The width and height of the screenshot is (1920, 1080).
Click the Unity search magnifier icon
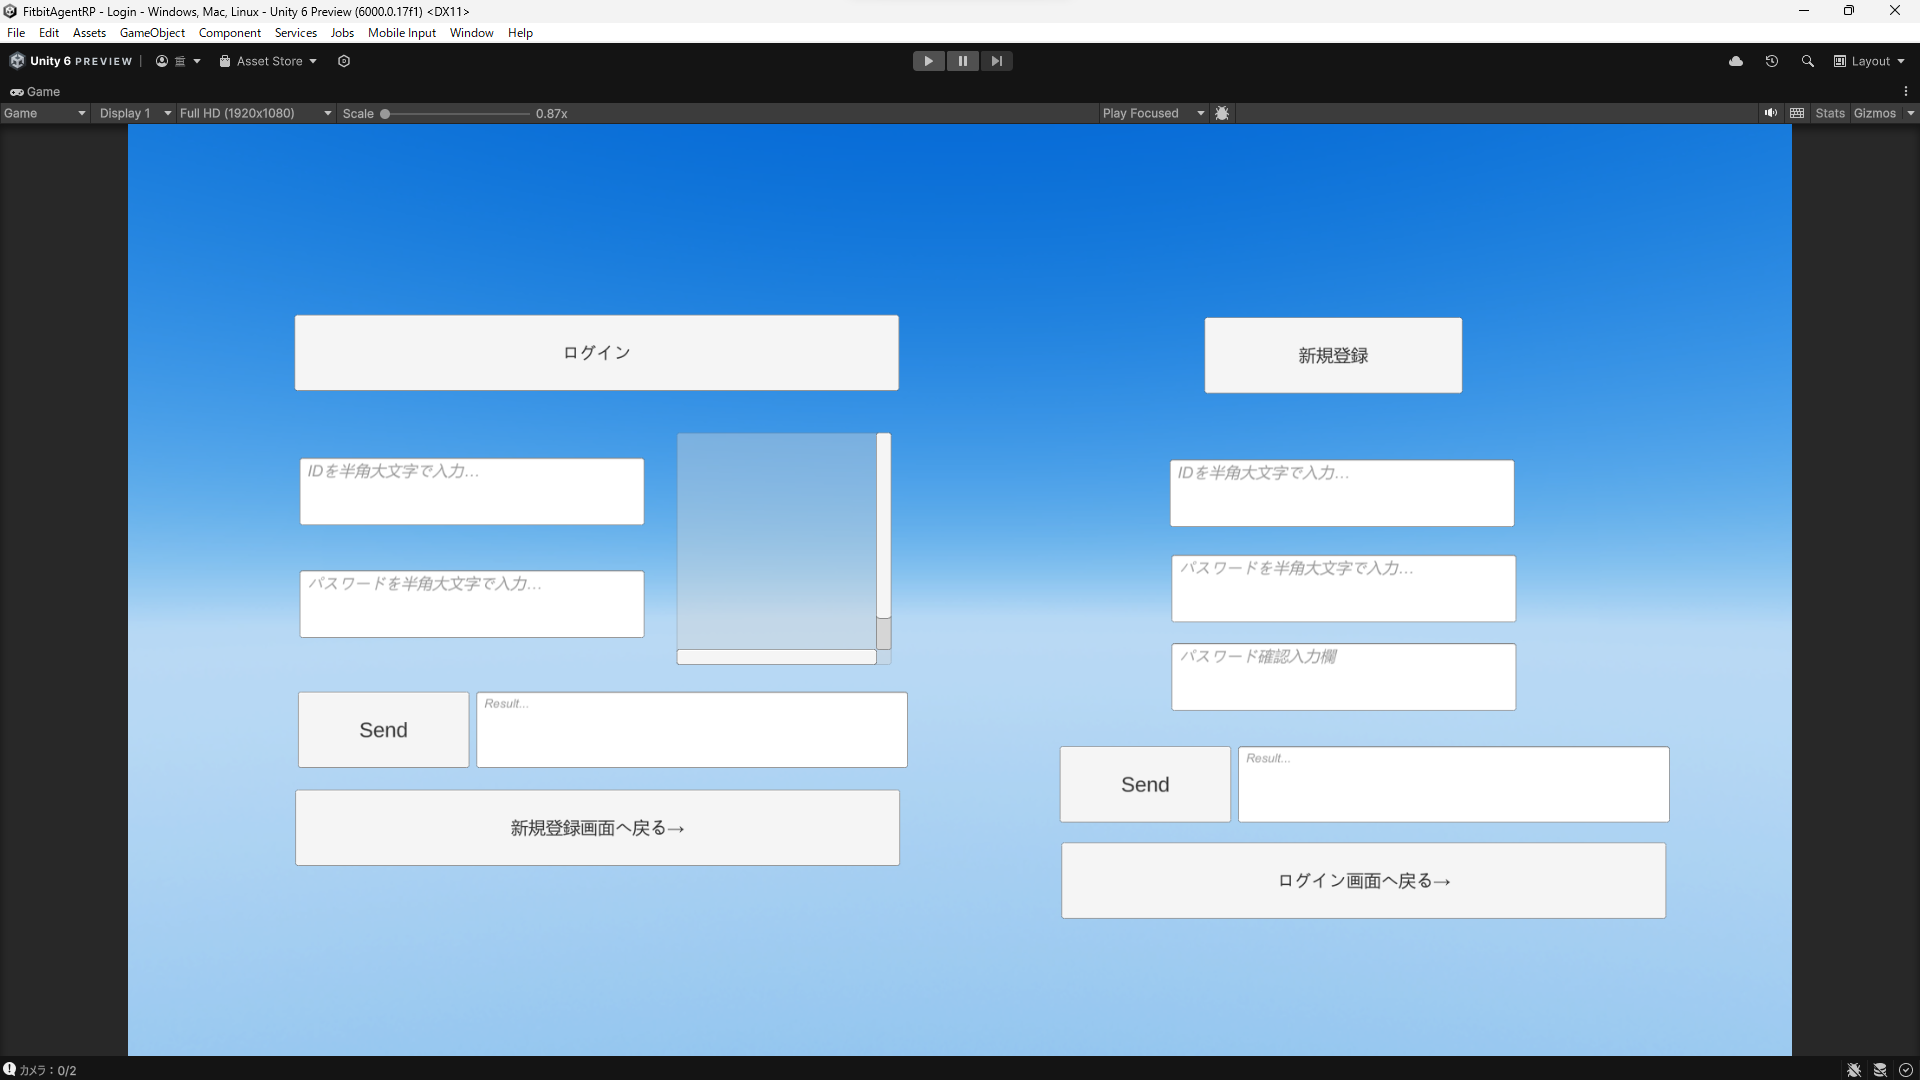click(1808, 61)
